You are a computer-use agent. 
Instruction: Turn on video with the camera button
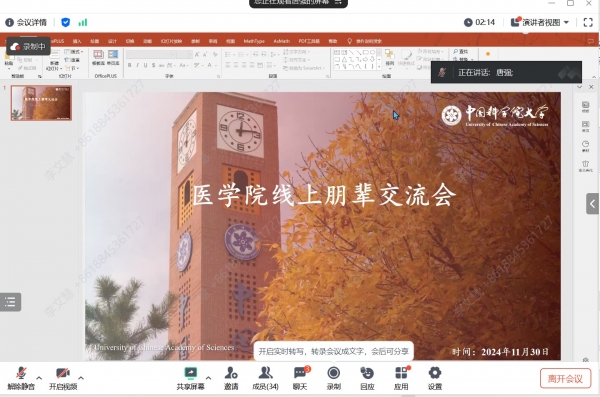coord(63,378)
